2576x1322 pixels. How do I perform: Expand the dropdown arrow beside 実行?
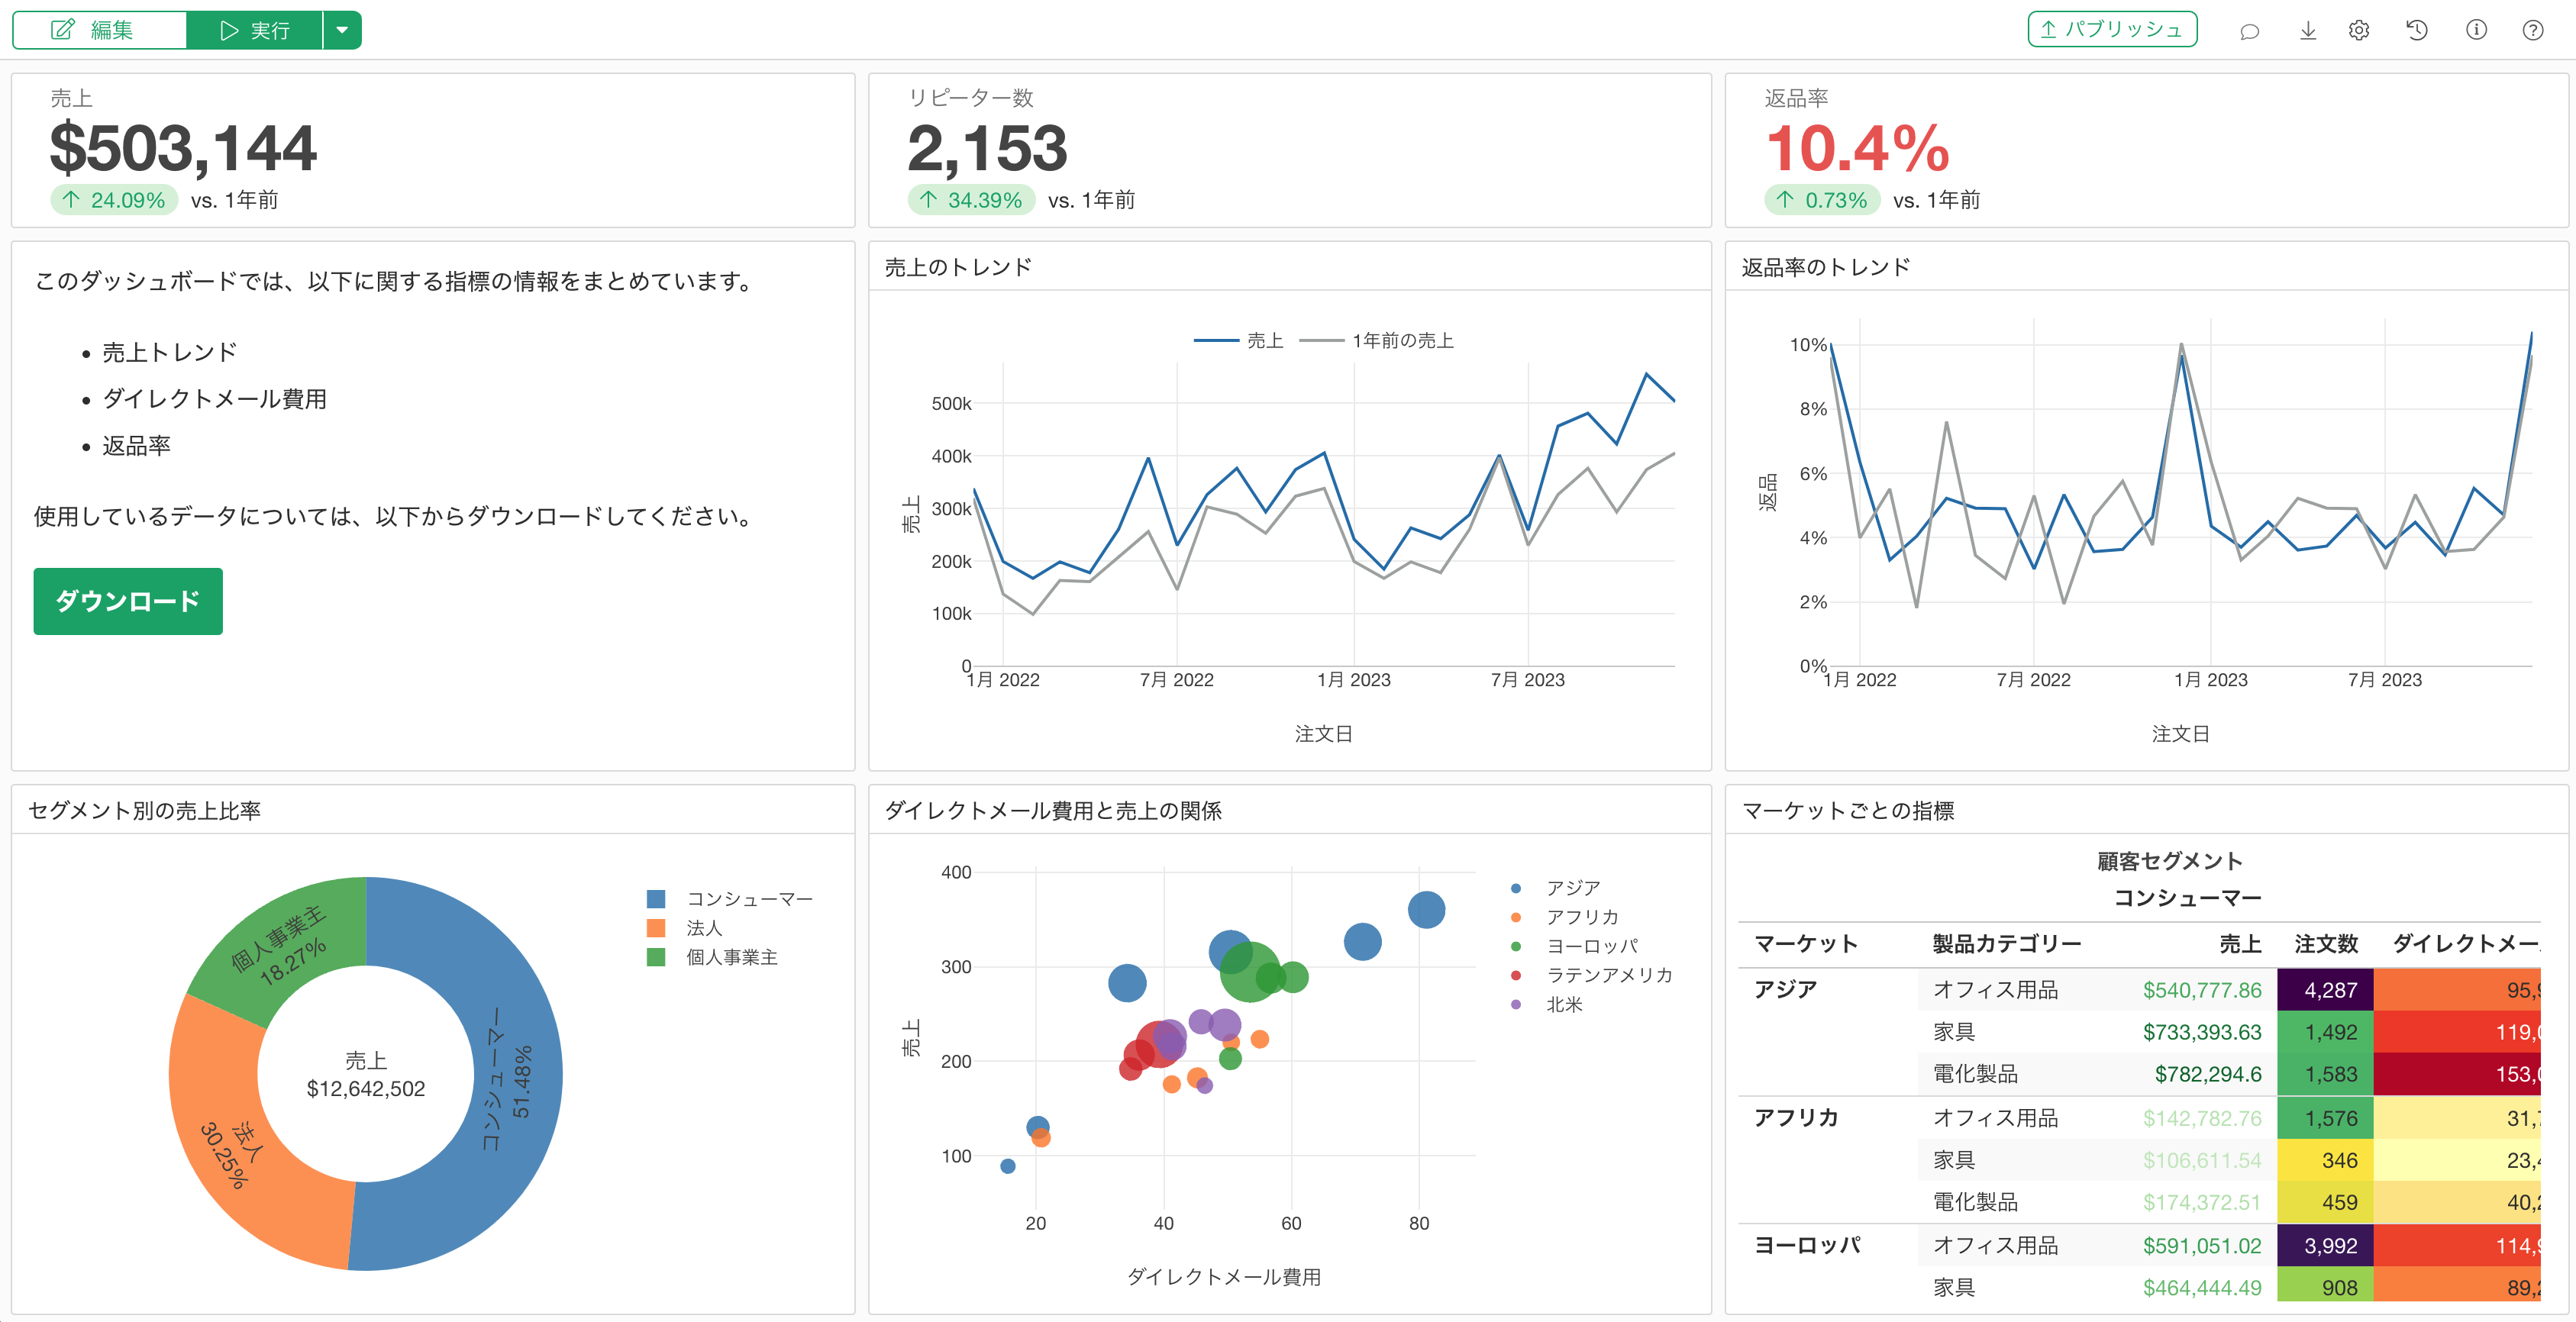click(x=342, y=30)
